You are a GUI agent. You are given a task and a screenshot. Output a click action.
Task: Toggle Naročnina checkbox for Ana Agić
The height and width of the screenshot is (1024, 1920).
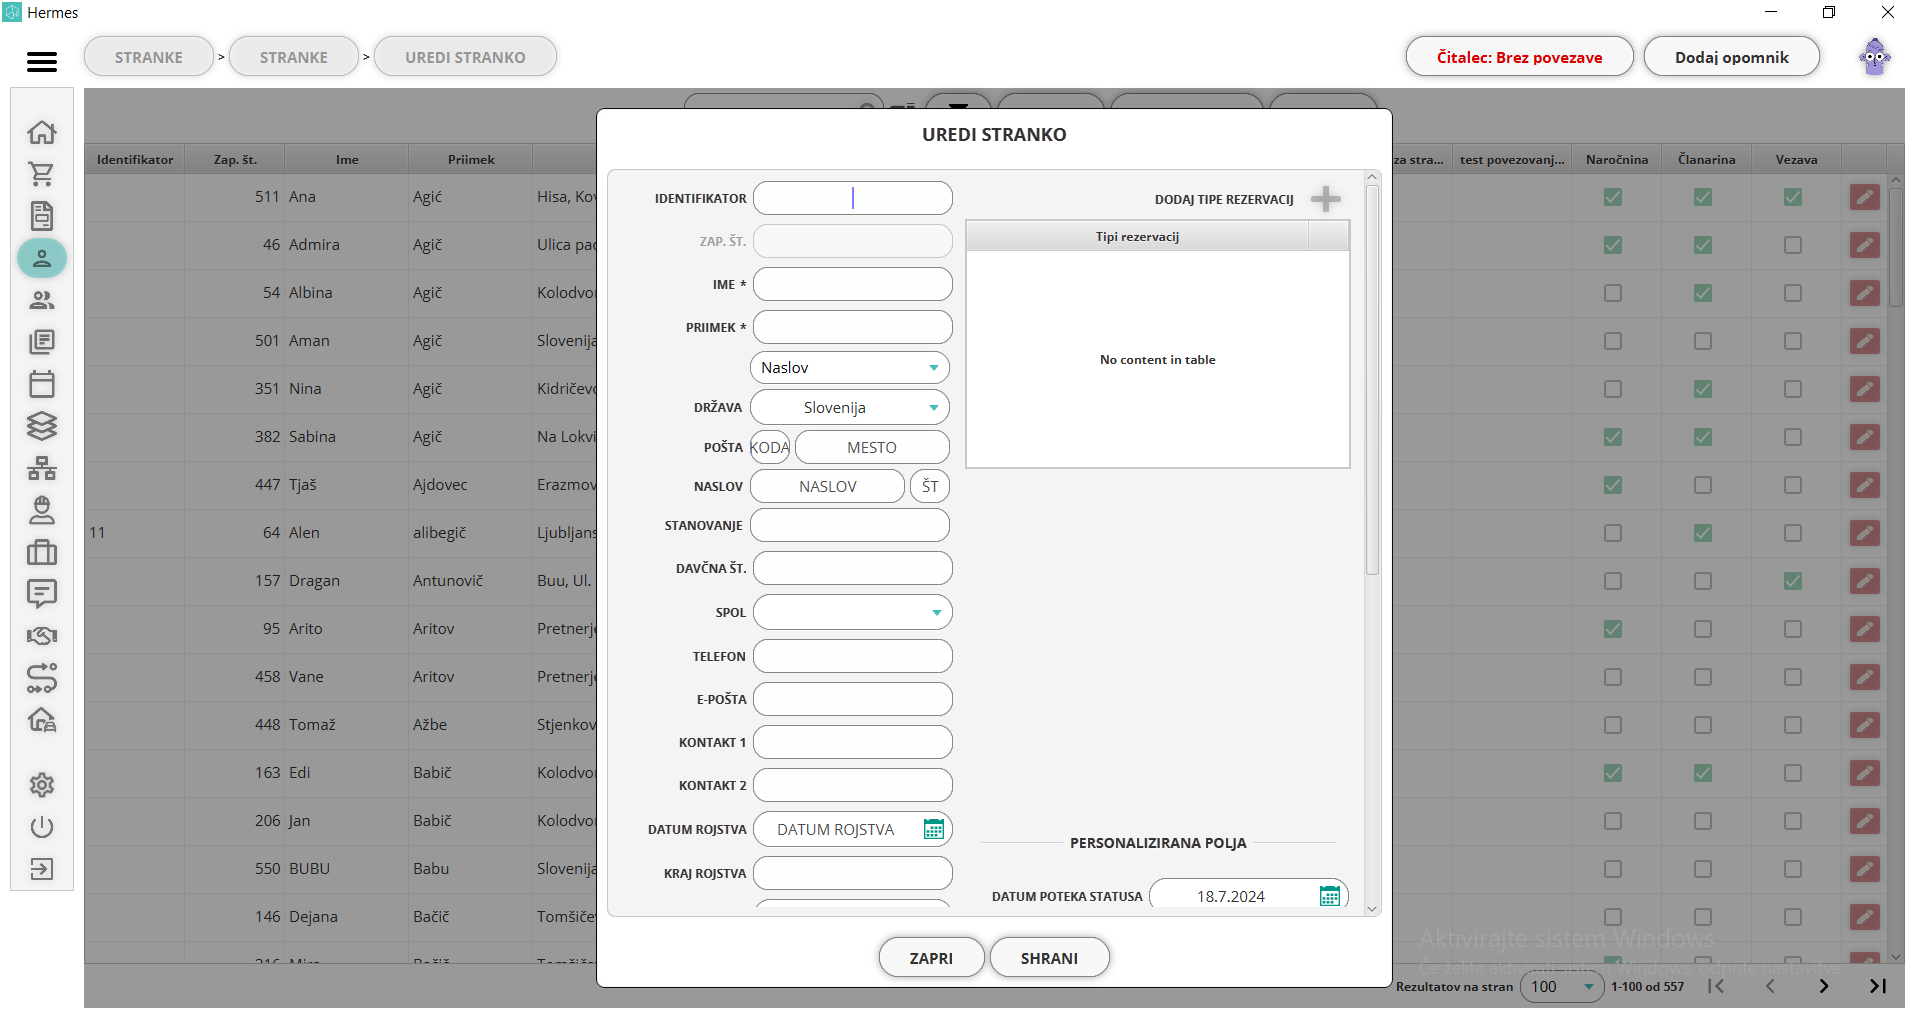point(1613,197)
